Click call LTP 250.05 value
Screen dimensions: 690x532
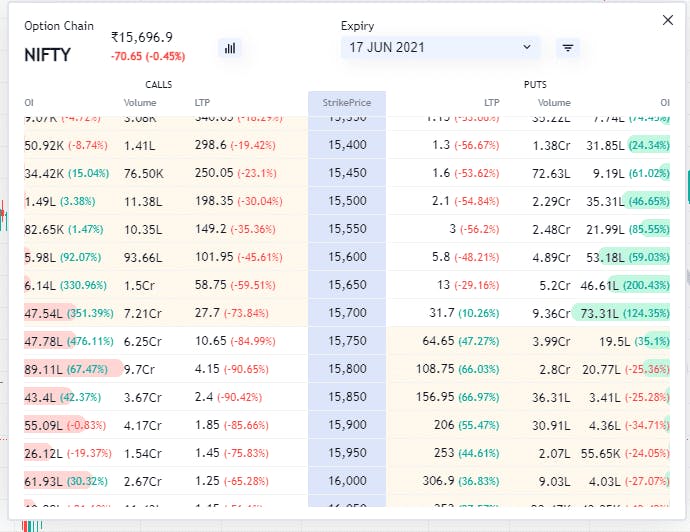[x=214, y=173]
